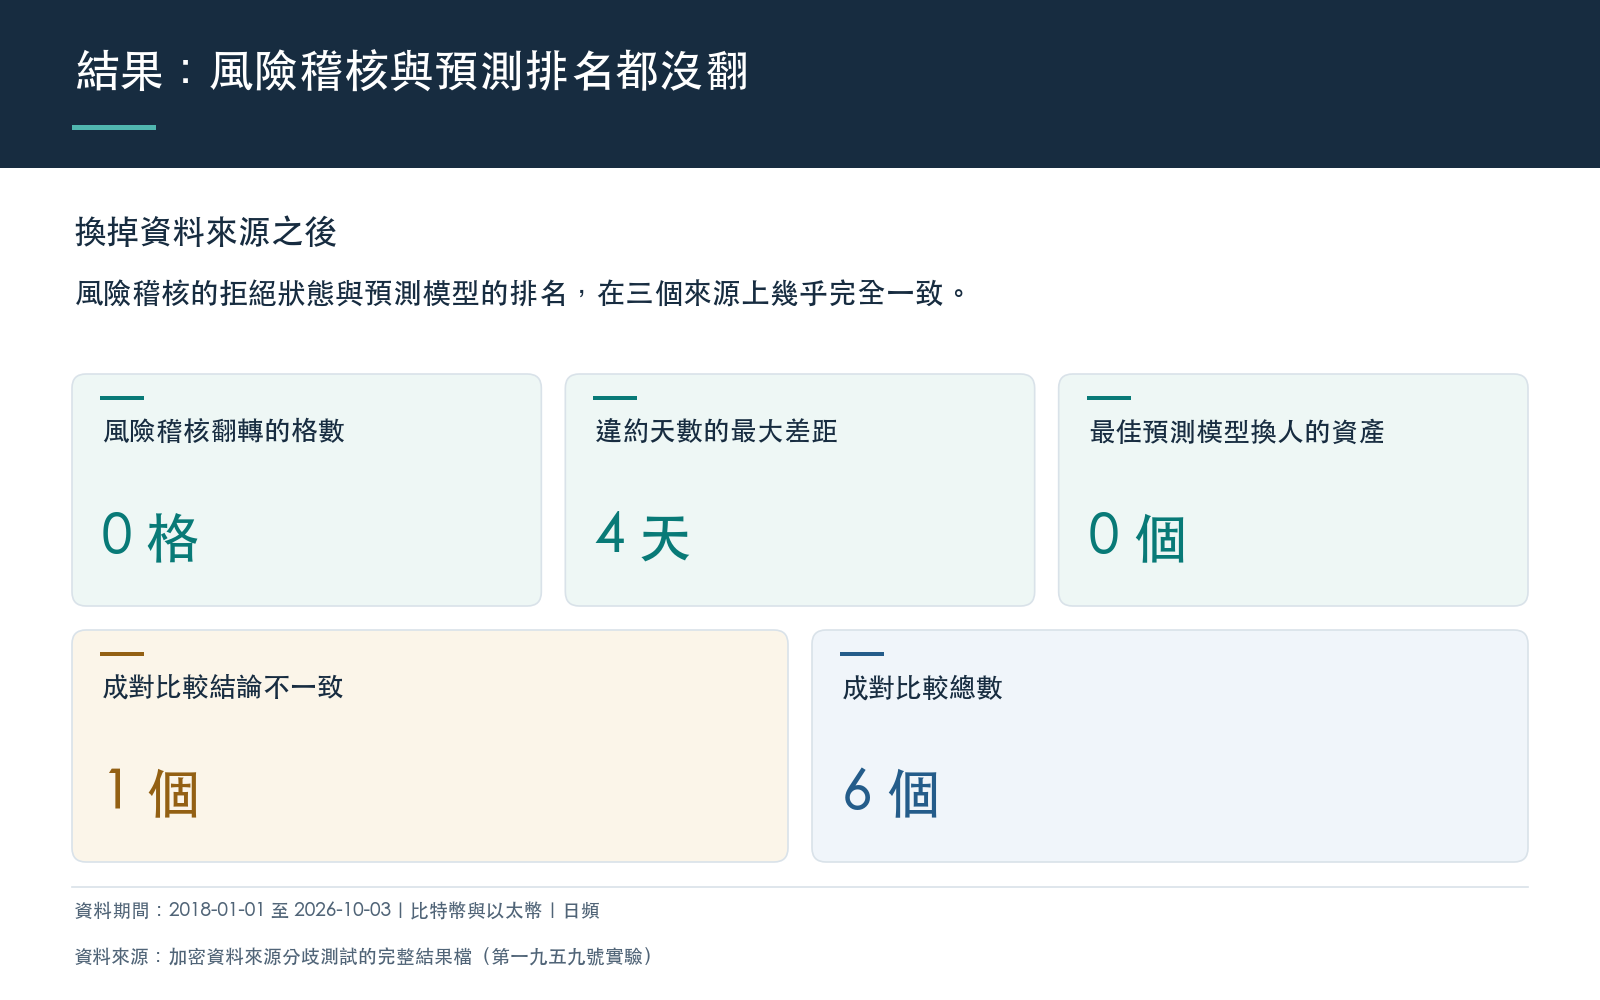This screenshot has height=1000, width=1600.
Task: Click the slide title 結果：風險稽核與預測排名都沒翻
Action: coord(412,71)
